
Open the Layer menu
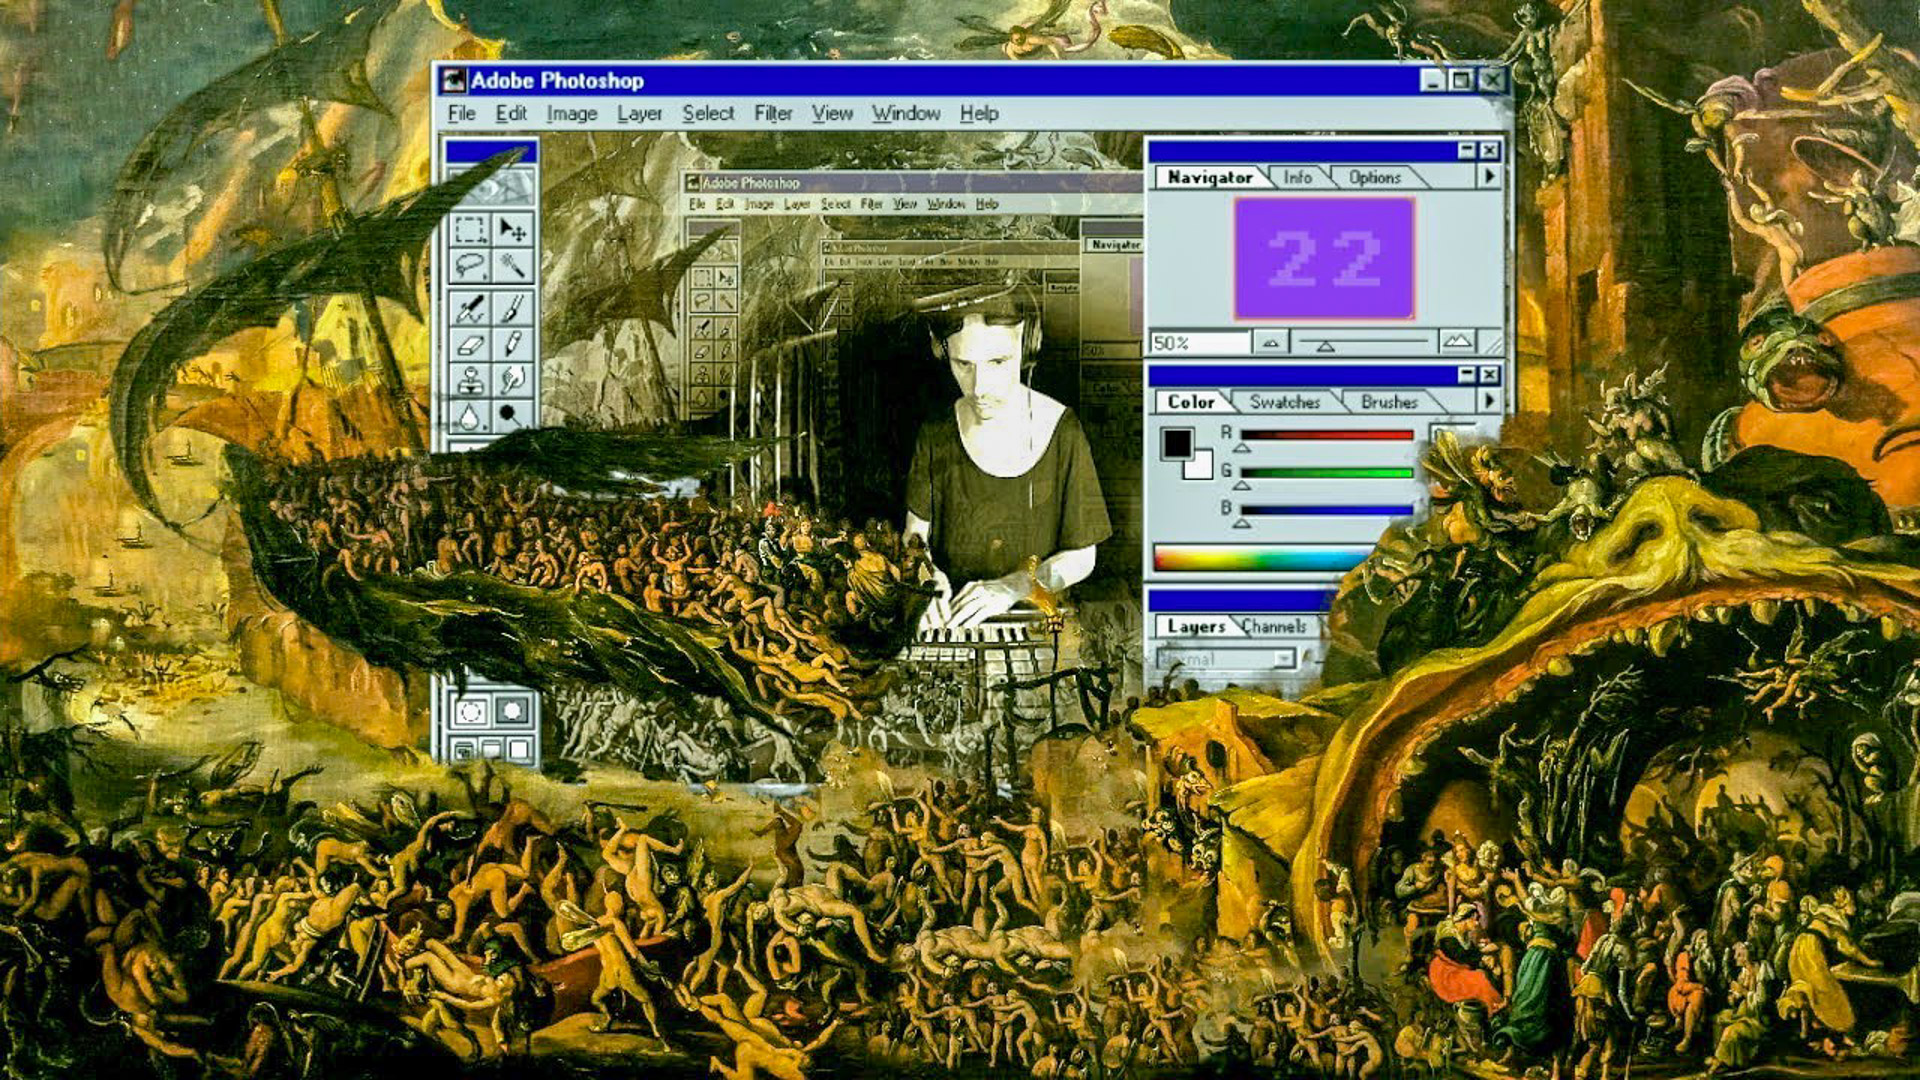pyautogui.click(x=639, y=113)
